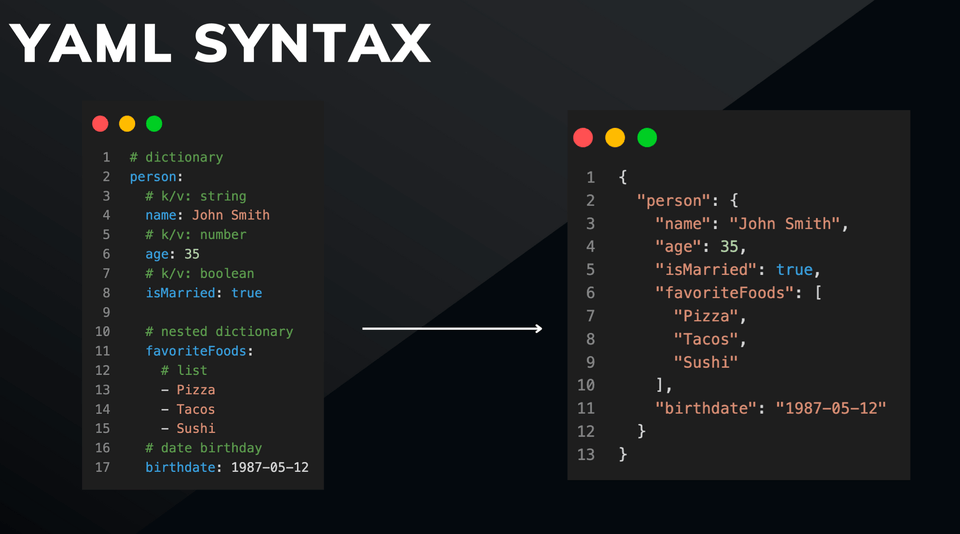This screenshot has width=960, height=534.
Task: Click the 'person:' key in YAML window
Action: pos(156,177)
